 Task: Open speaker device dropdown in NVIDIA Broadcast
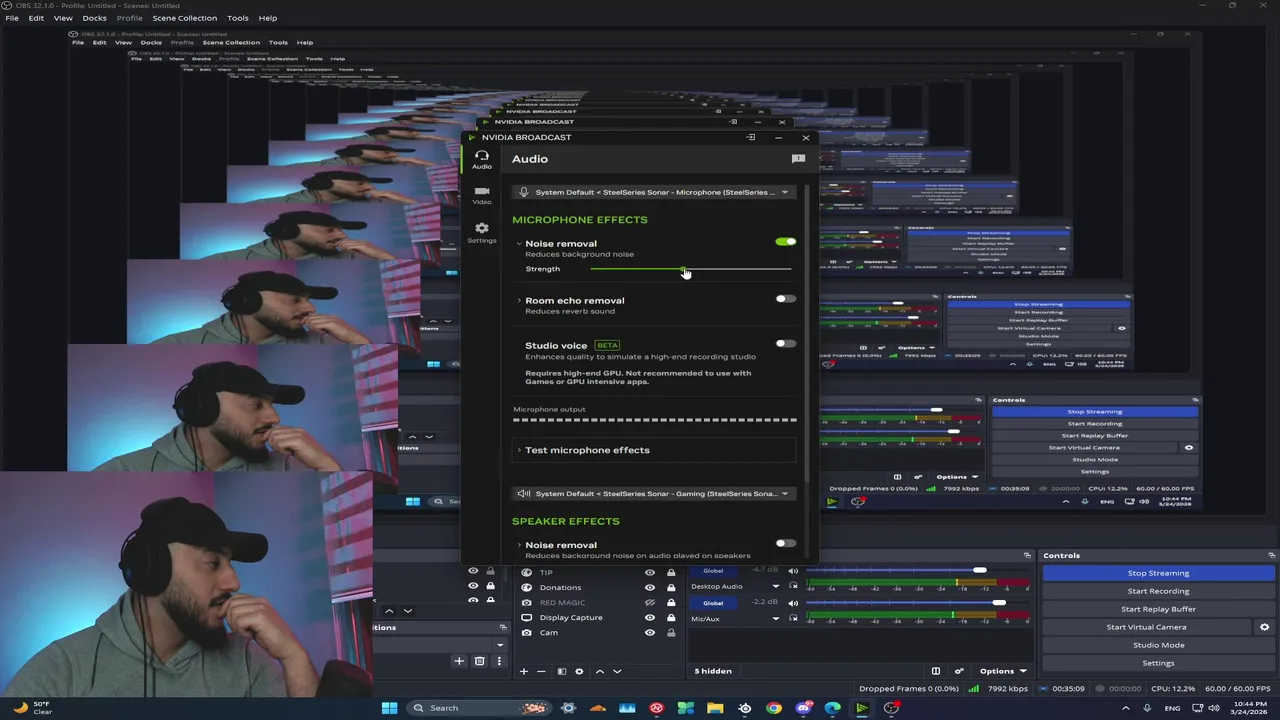[654, 493]
